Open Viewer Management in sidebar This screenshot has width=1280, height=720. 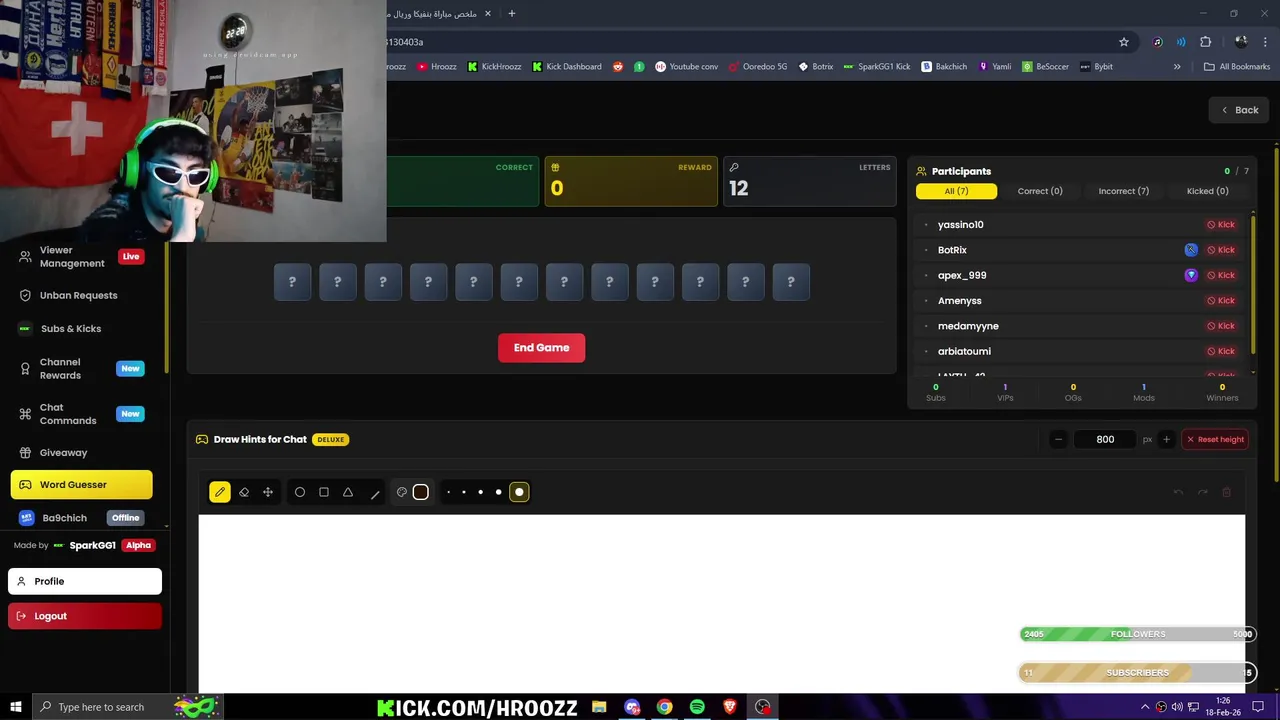point(80,257)
